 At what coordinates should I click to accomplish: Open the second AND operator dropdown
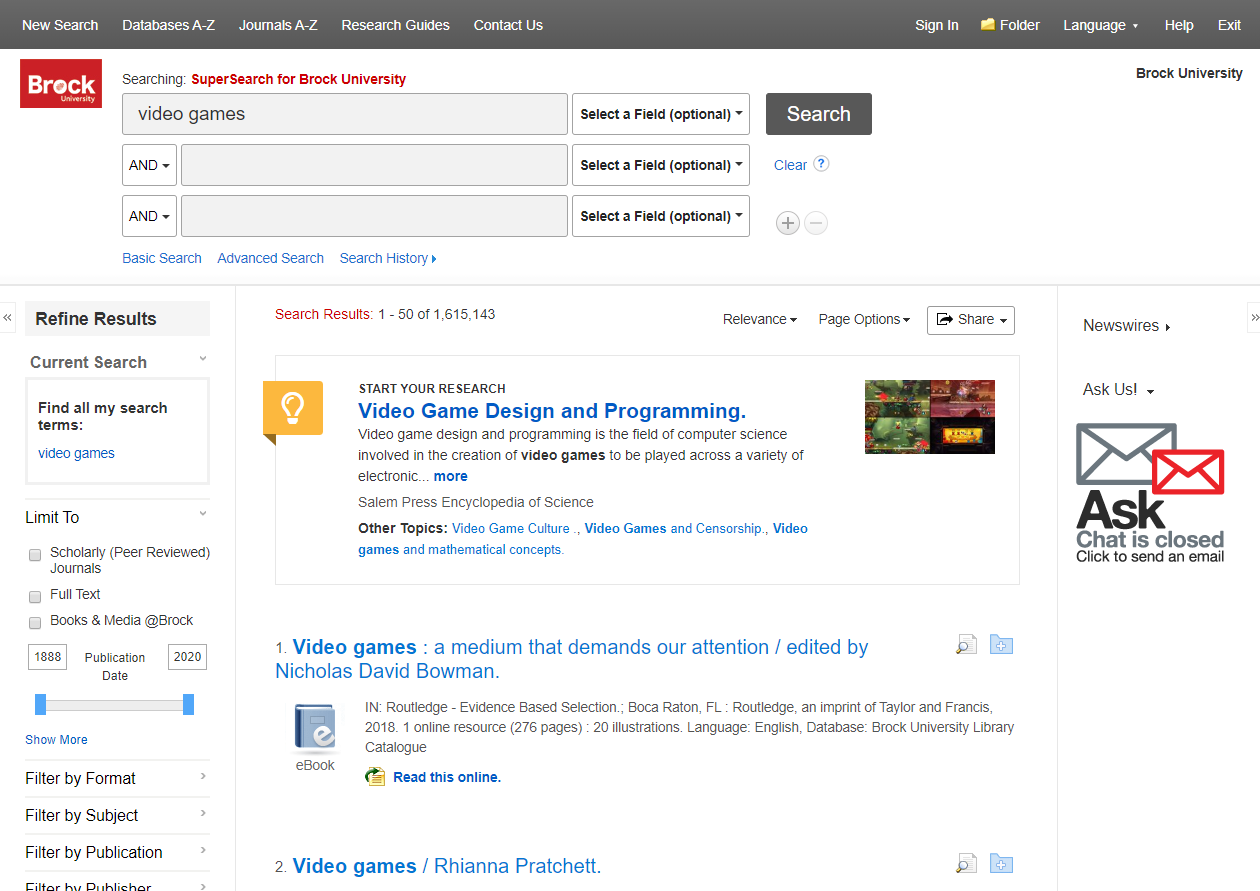click(150, 216)
